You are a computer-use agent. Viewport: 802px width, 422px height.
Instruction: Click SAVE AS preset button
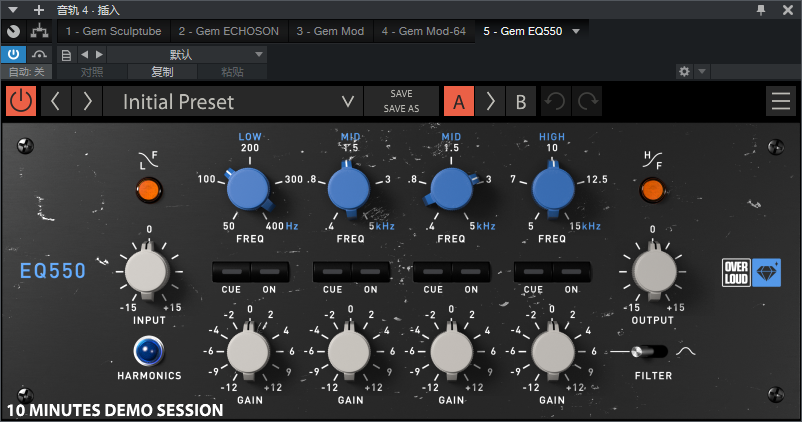pos(401,108)
